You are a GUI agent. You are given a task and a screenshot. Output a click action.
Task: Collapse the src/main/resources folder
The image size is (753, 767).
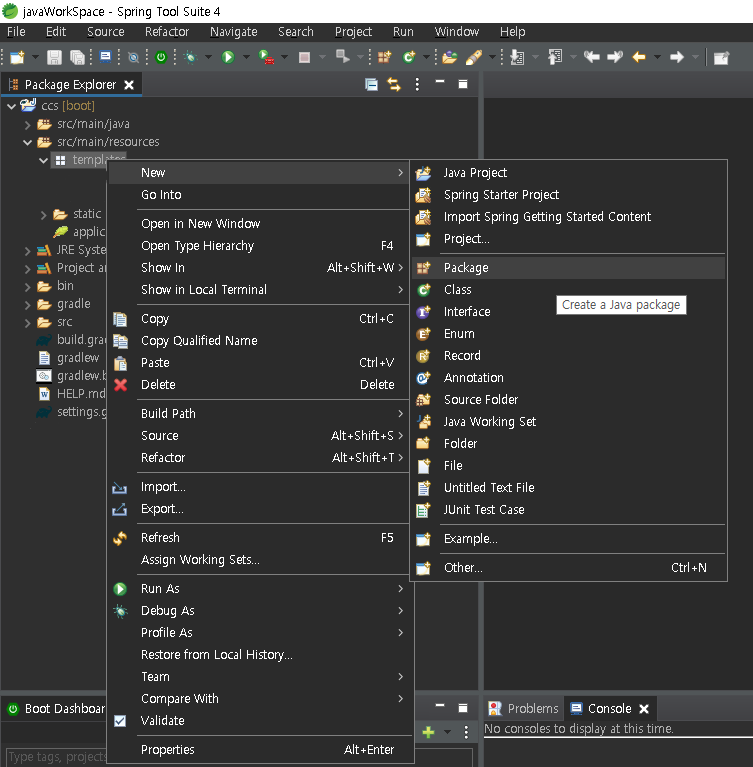[27, 143]
